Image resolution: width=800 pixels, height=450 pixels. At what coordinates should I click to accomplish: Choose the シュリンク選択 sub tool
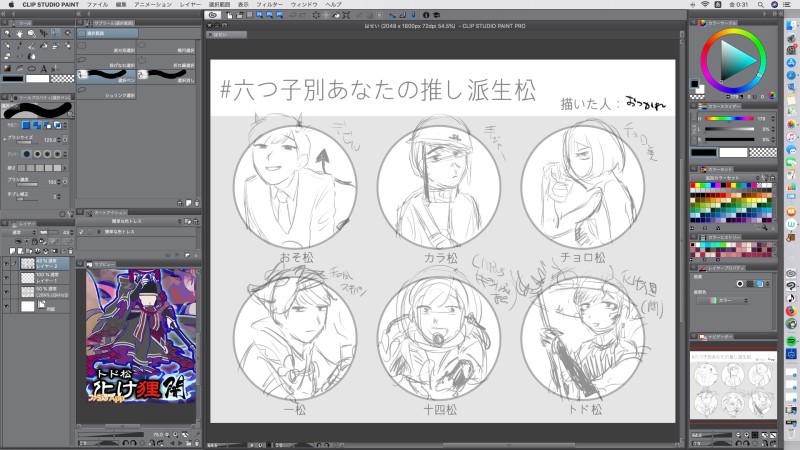[107, 91]
